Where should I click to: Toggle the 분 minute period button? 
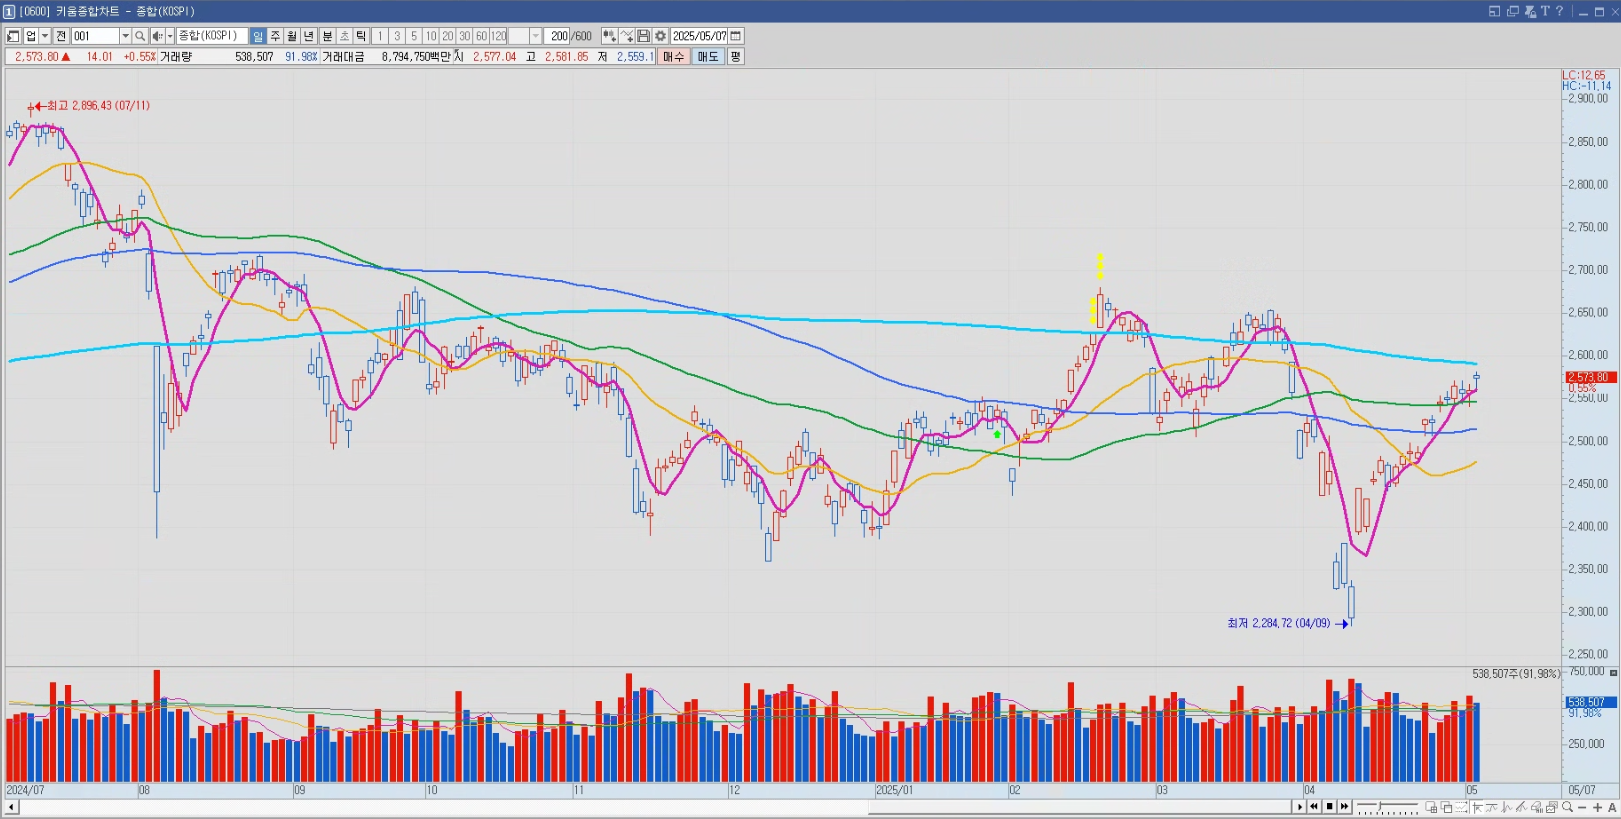coord(327,36)
